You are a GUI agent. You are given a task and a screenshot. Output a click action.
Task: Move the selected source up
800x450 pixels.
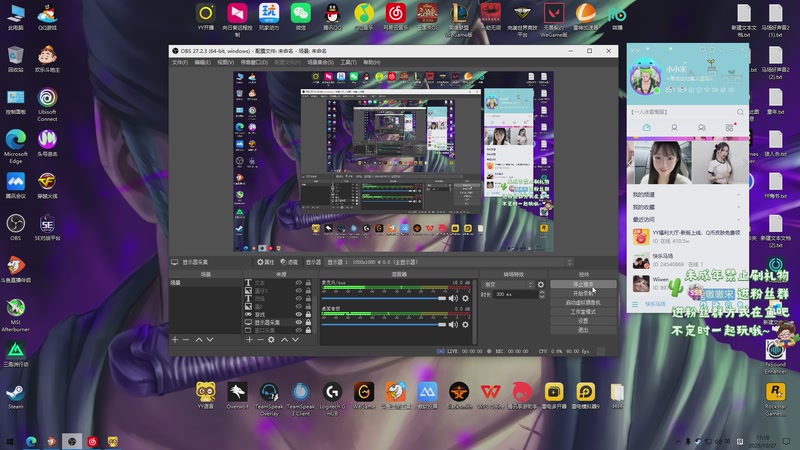click(x=284, y=339)
